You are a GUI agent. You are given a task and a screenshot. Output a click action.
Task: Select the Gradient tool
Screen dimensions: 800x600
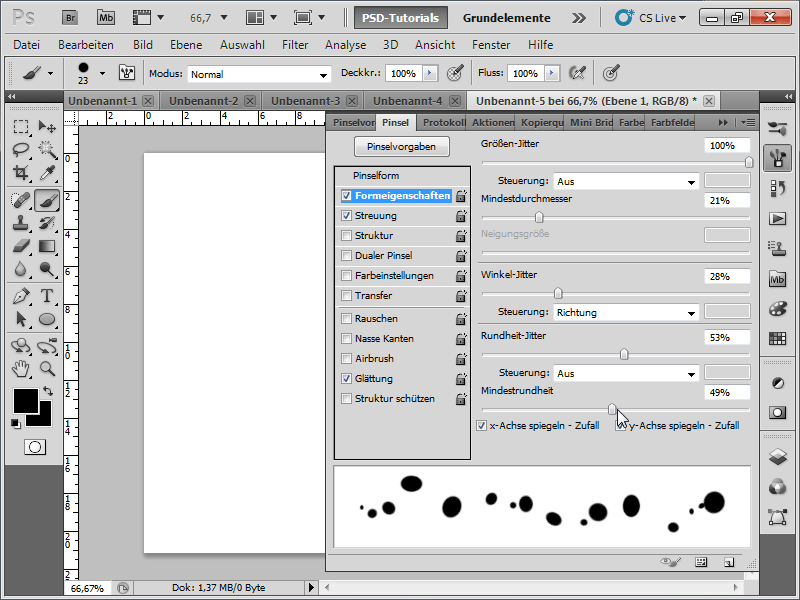tap(47, 246)
